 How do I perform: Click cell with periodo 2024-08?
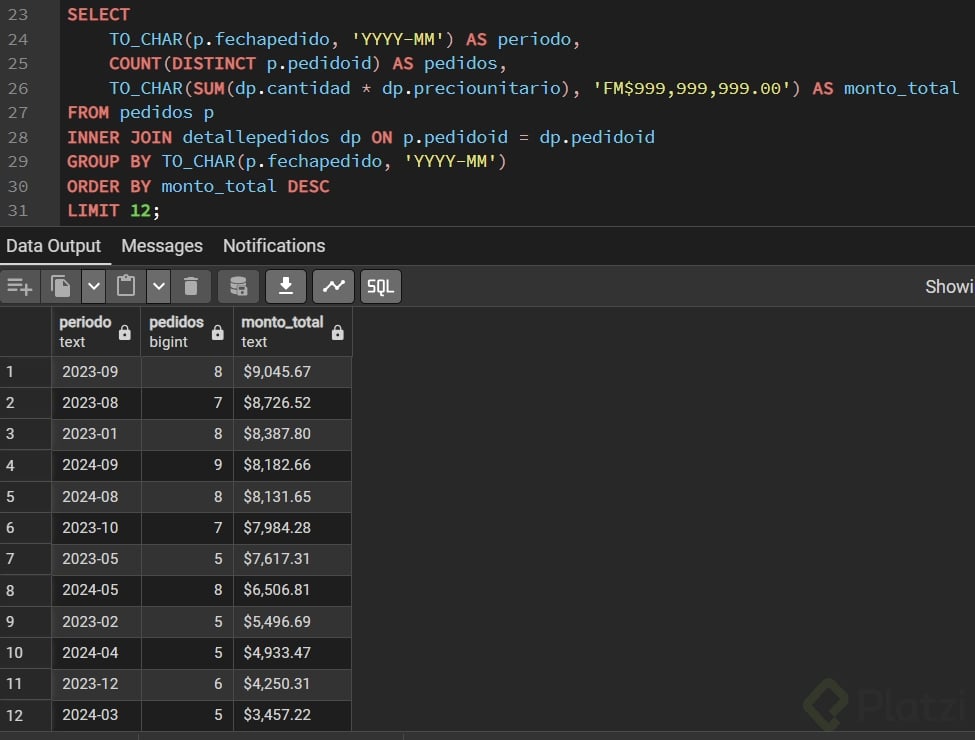coord(96,497)
